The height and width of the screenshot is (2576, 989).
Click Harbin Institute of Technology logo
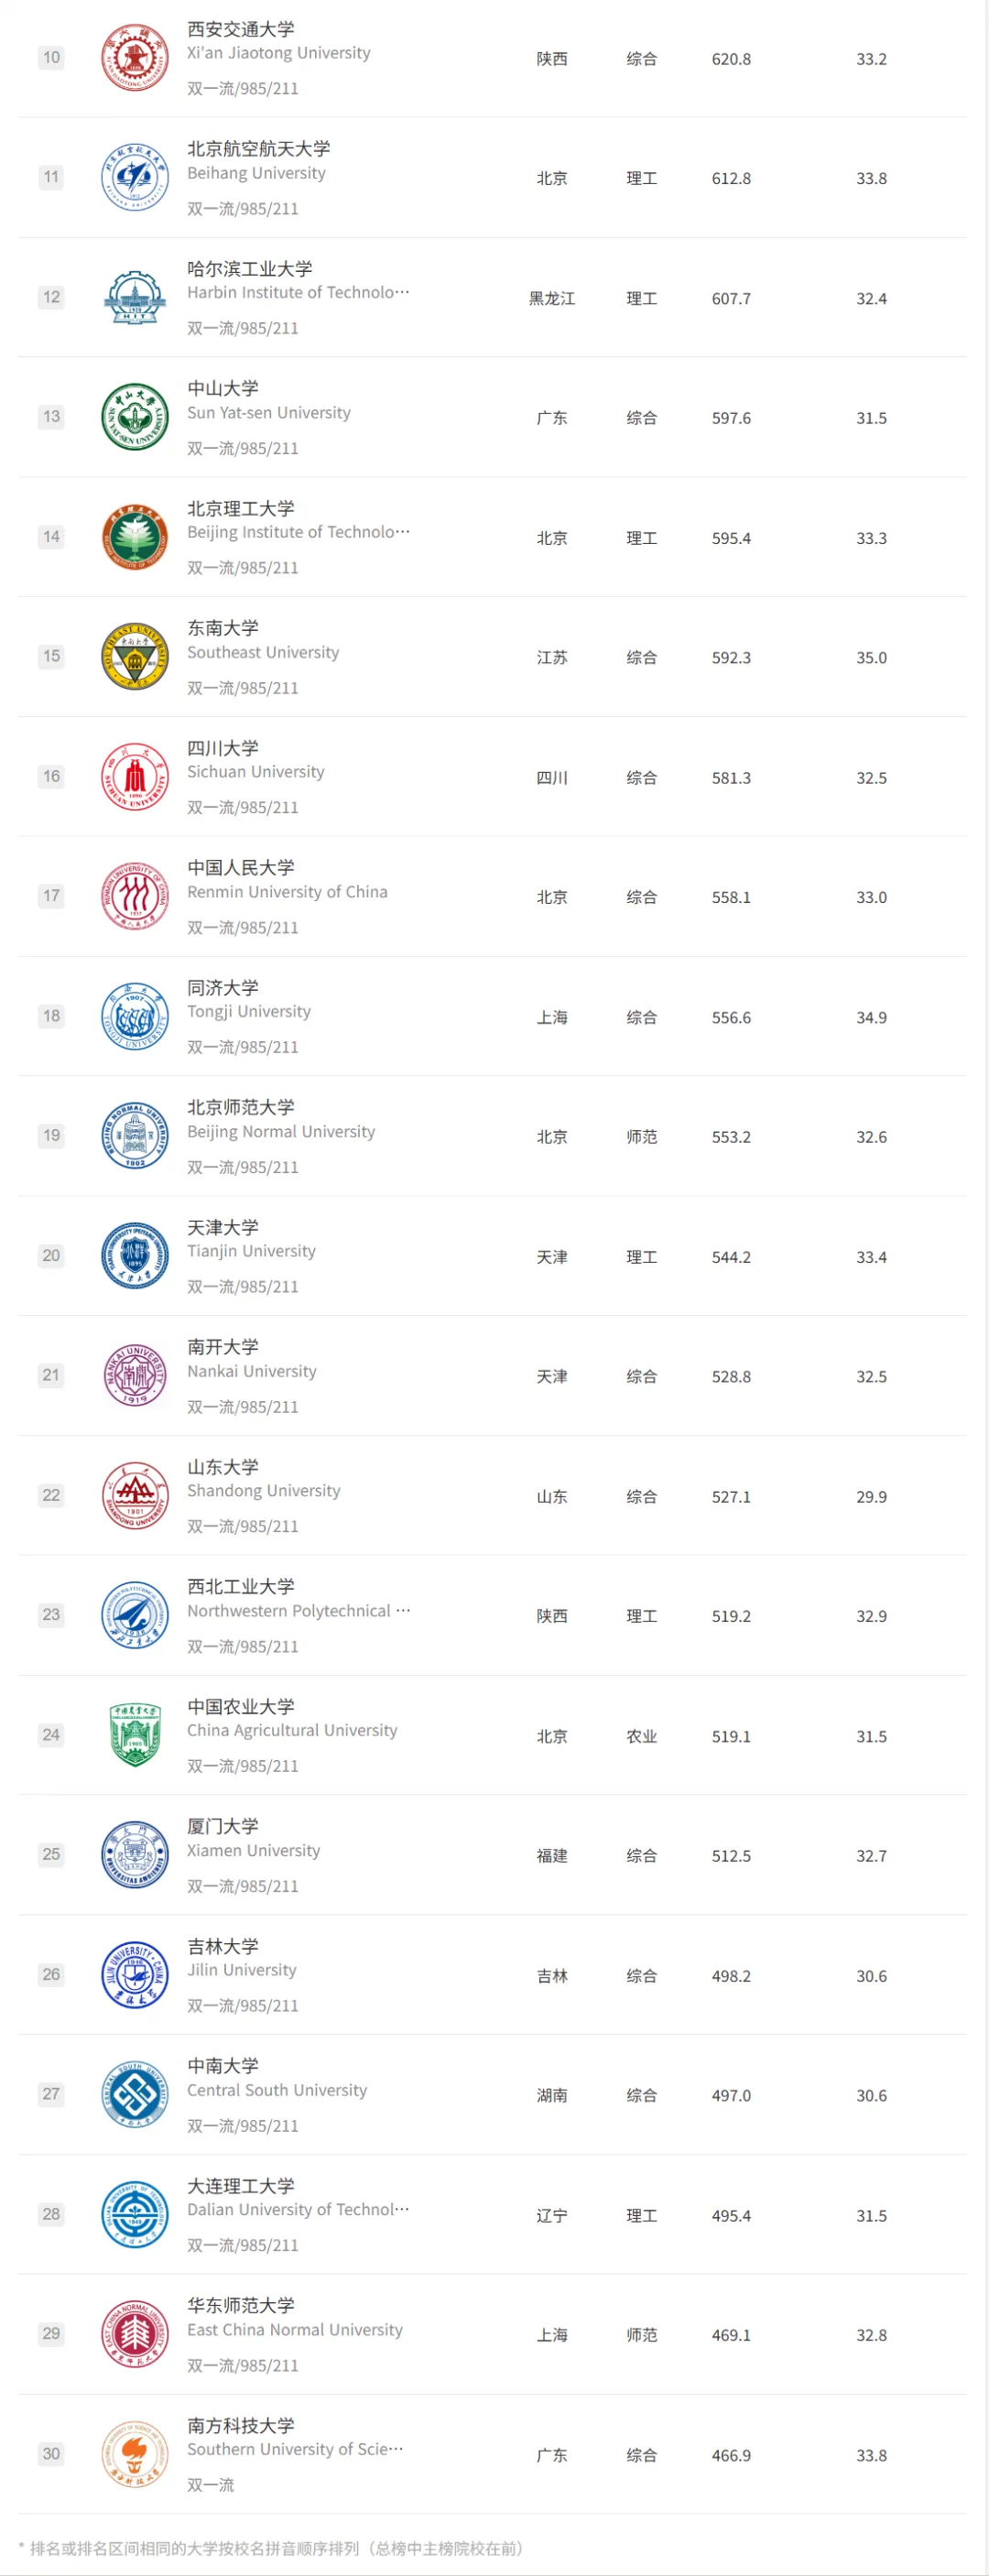[x=135, y=297]
